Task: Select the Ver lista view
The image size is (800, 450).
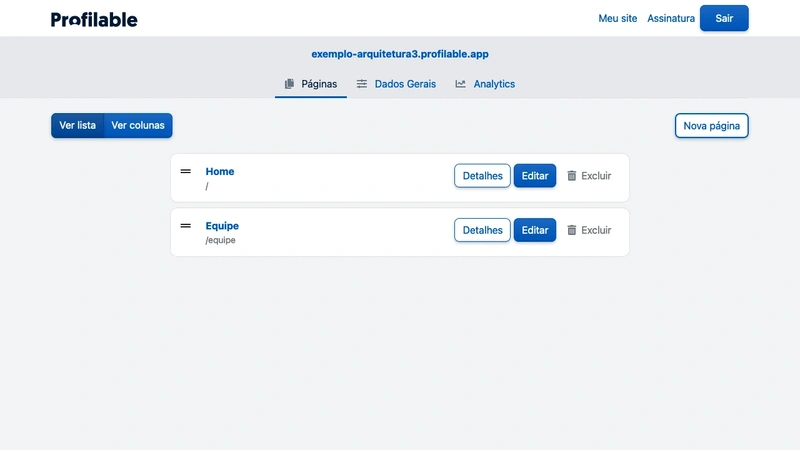Action: (78, 126)
